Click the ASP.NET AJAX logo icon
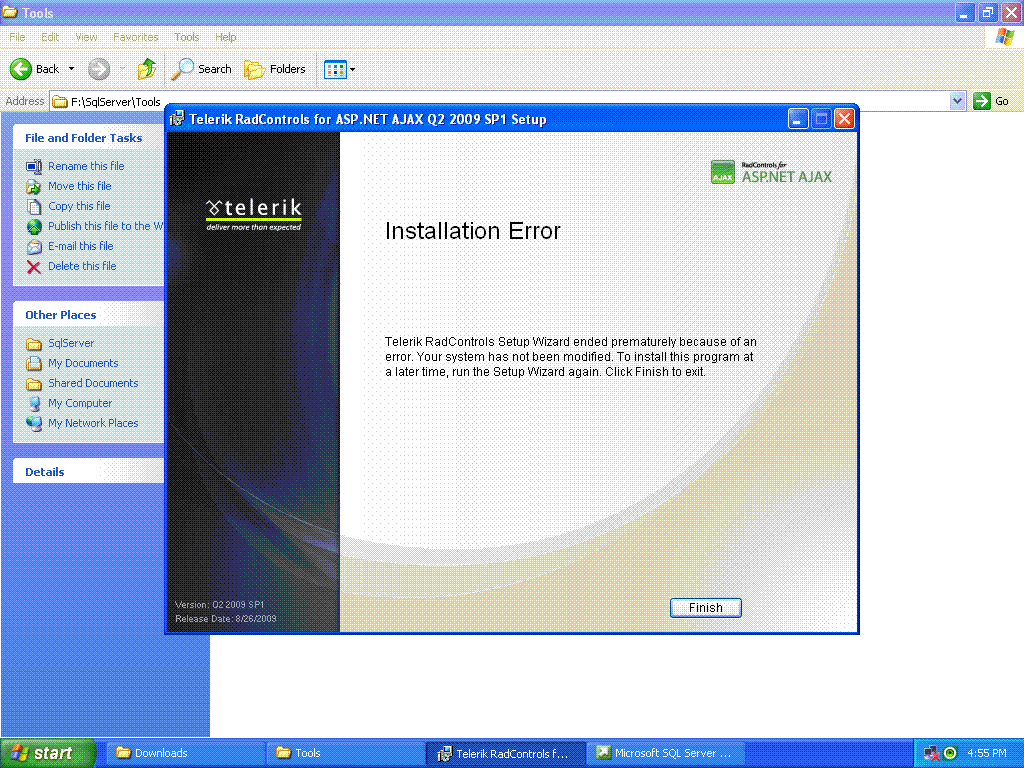 tap(723, 172)
